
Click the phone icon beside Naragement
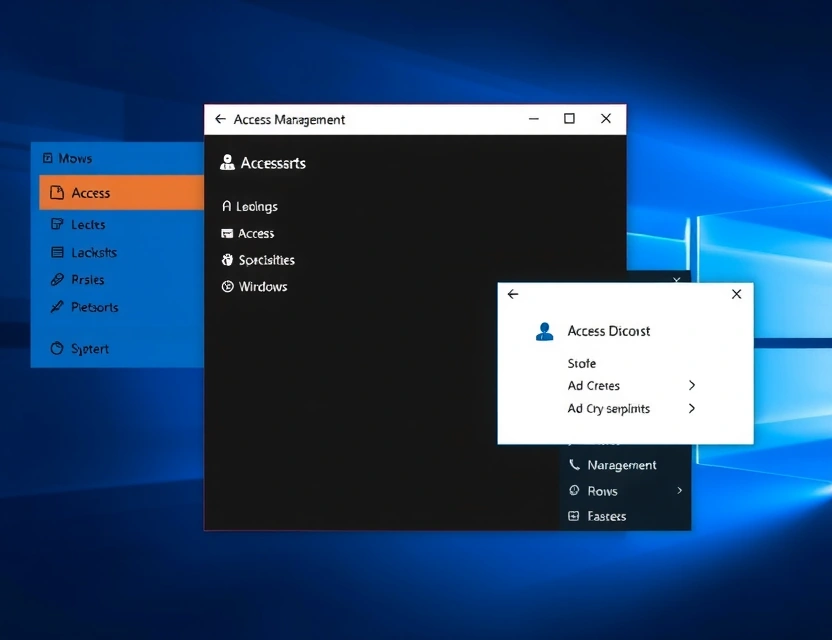tap(574, 465)
